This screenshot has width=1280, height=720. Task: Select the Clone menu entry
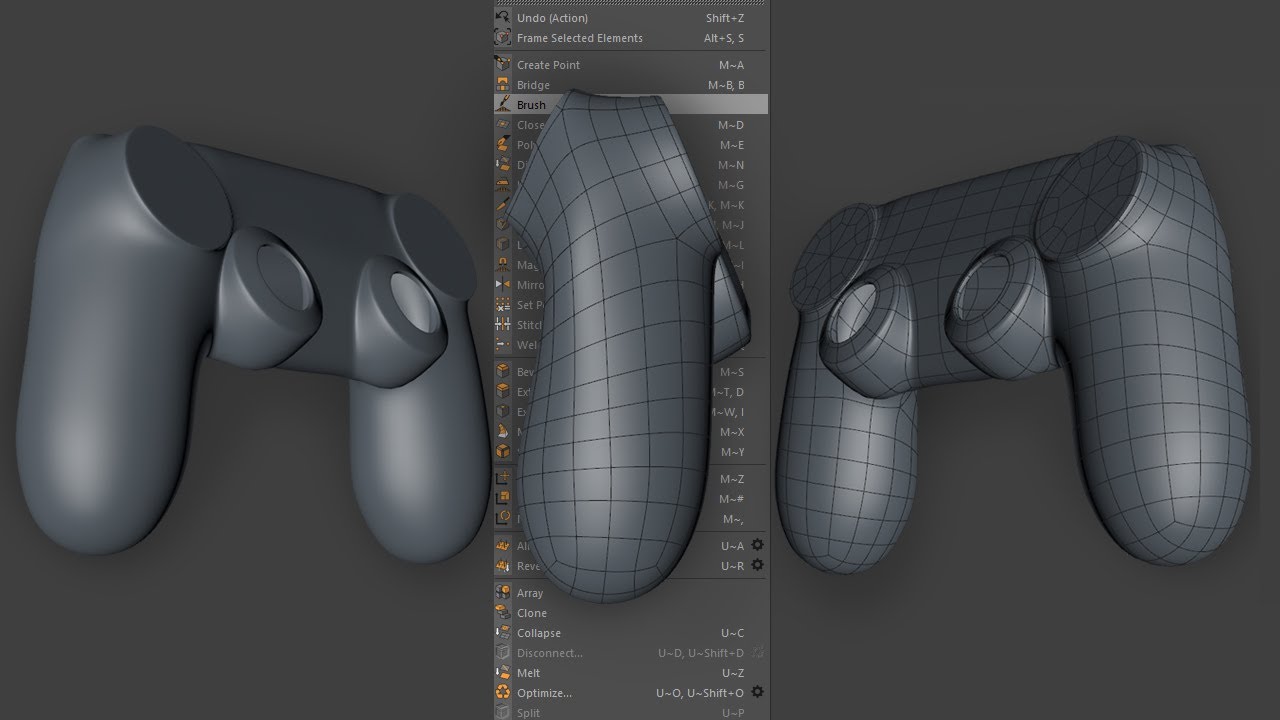click(631, 613)
